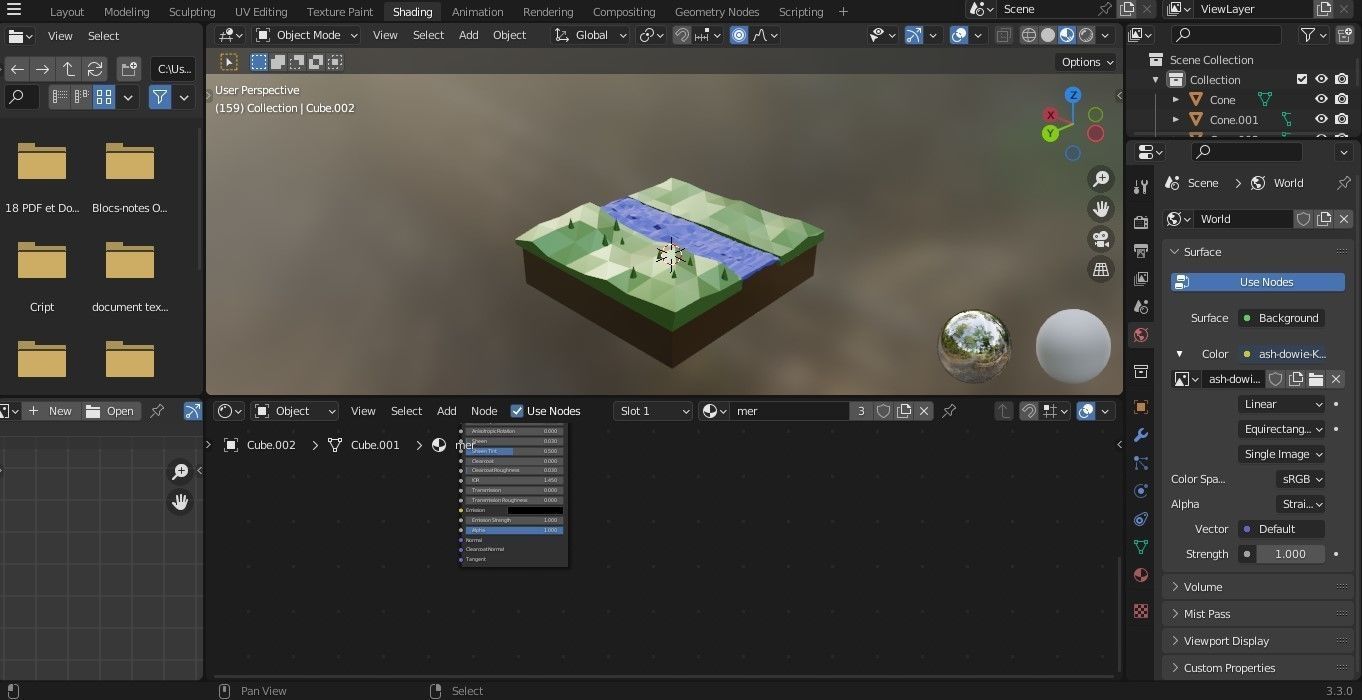
Task: Open the Slot 1 material slot dropdown
Action: [653, 411]
